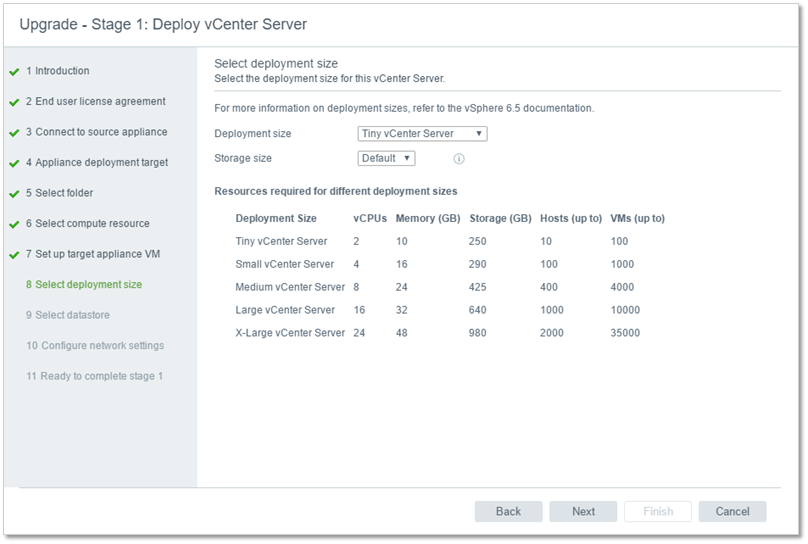Click the Back button
Screen dimensions: 808x544
pos(508,512)
